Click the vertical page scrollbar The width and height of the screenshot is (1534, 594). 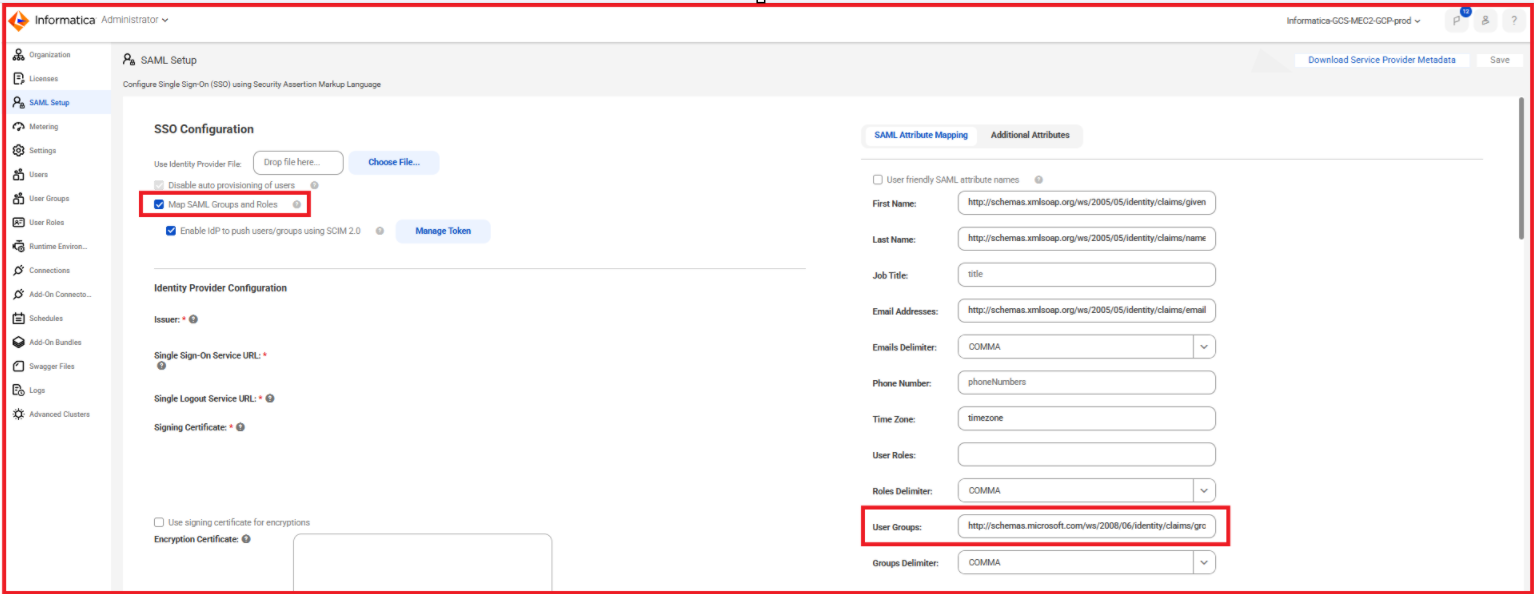click(x=1521, y=168)
